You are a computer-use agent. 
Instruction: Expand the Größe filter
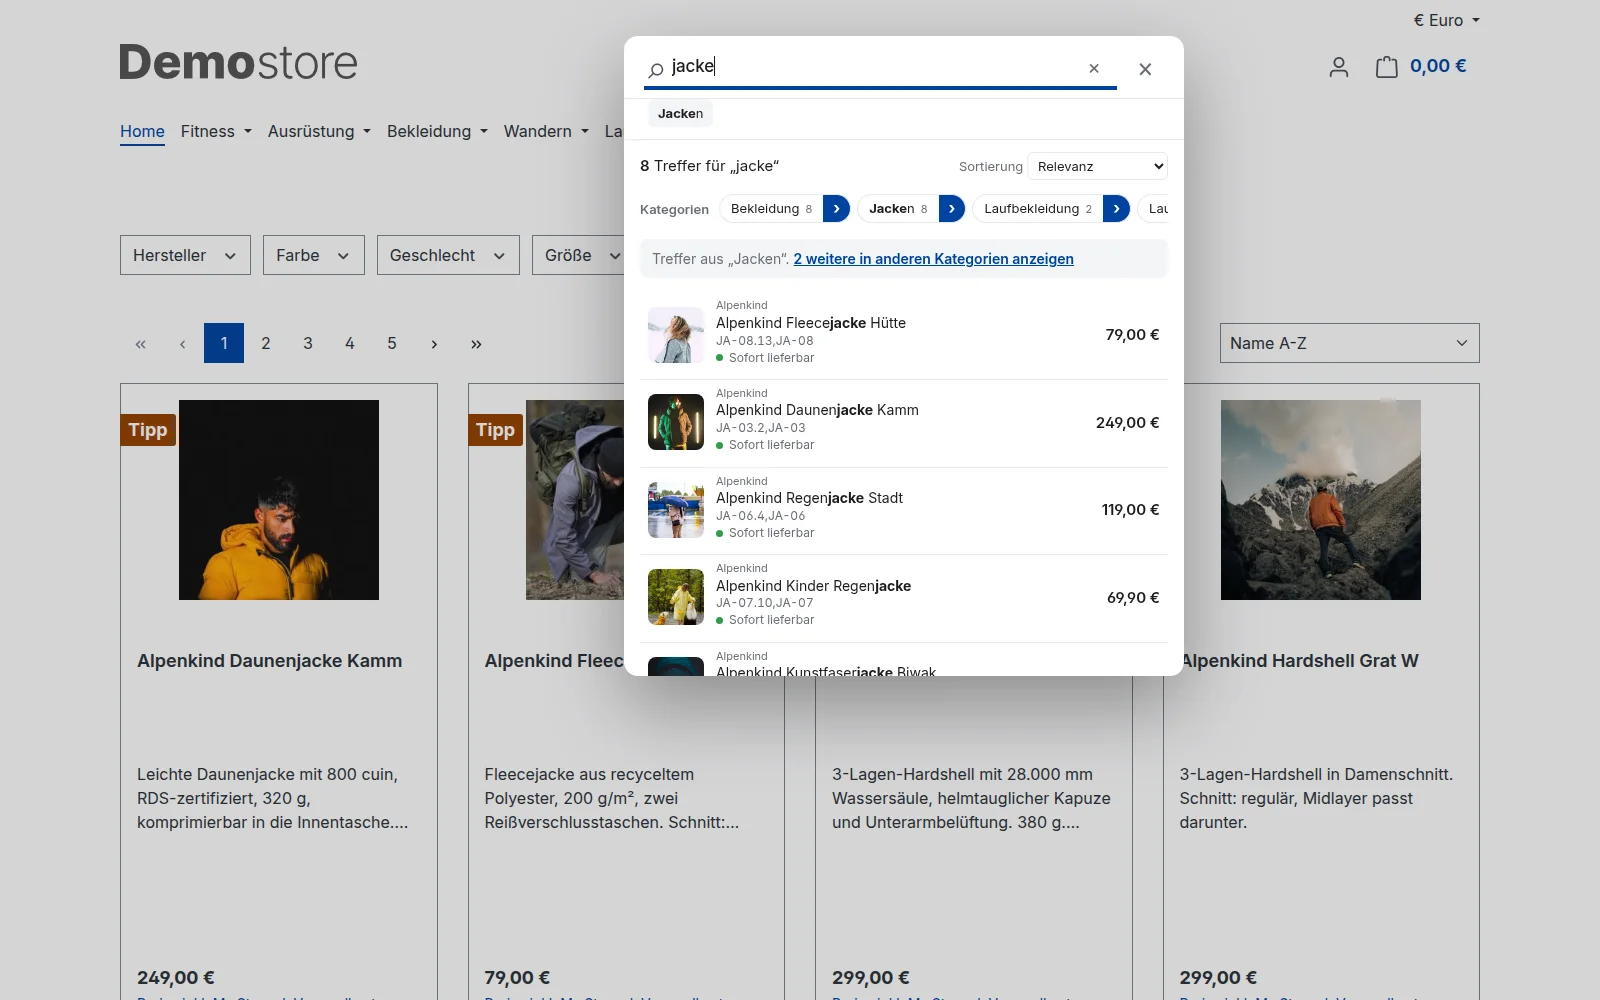[578, 255]
